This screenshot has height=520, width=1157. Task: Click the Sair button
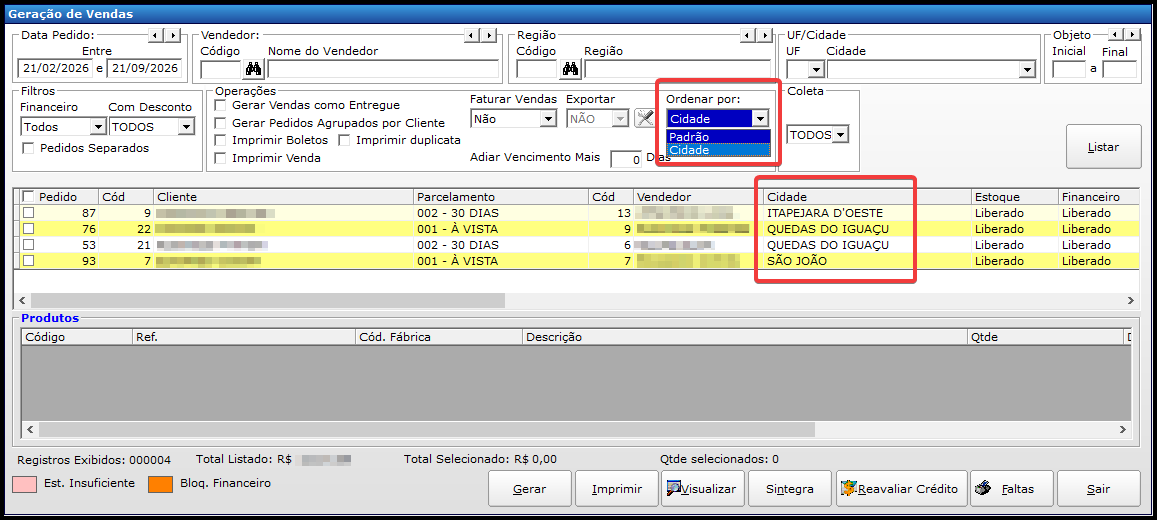(1098, 488)
